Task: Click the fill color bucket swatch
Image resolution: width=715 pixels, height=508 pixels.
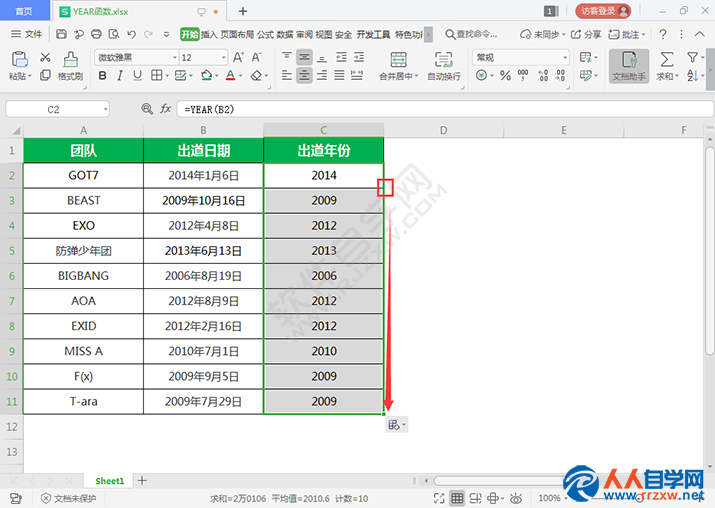Action: pyautogui.click(x=207, y=76)
